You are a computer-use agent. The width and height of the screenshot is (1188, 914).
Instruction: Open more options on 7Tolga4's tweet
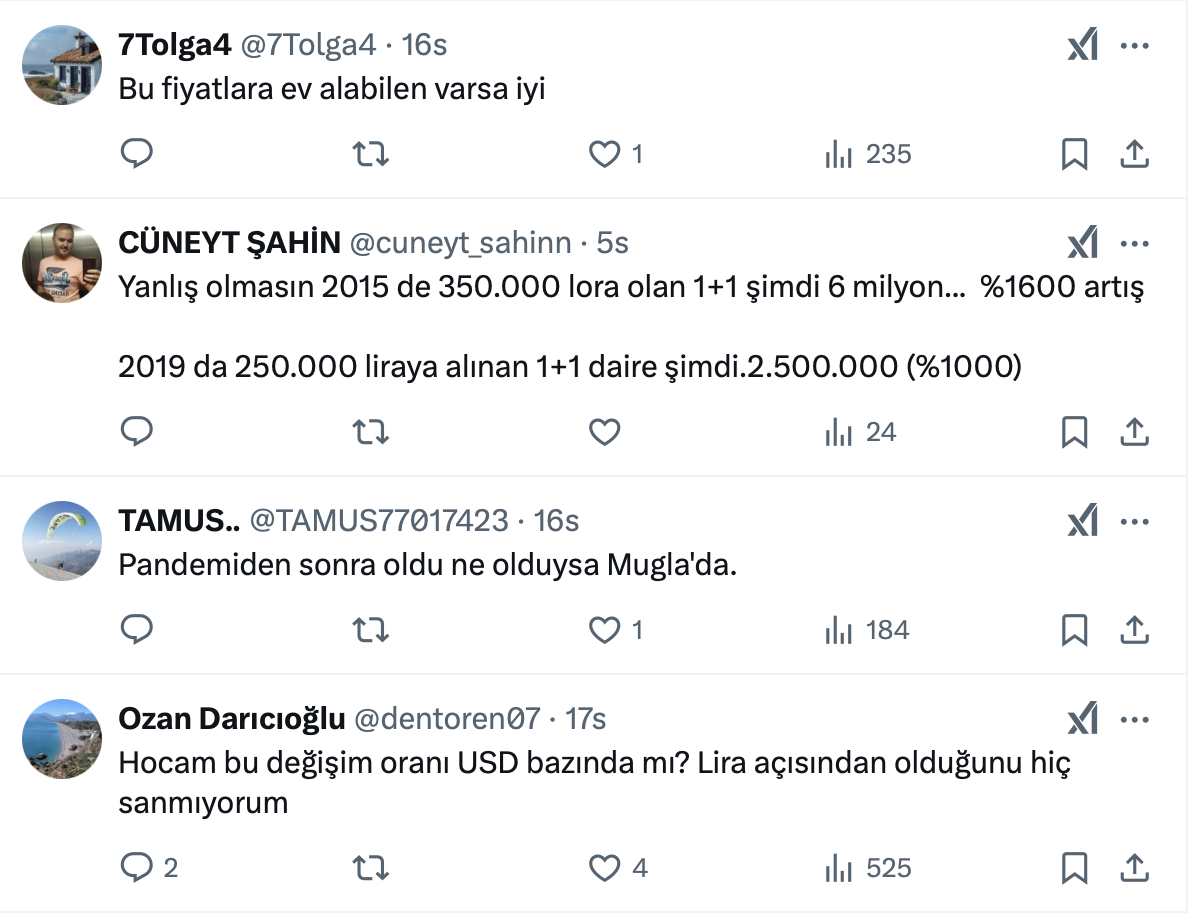1135,45
